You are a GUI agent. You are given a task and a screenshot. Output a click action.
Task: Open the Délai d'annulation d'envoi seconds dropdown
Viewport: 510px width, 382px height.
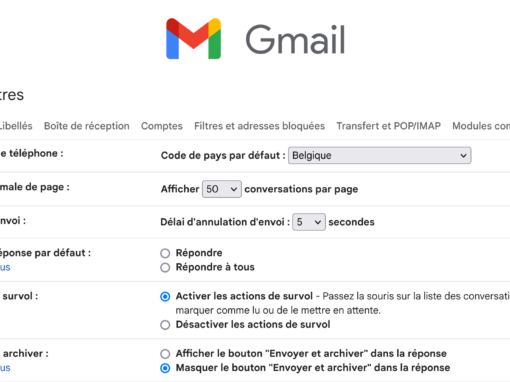click(x=309, y=222)
